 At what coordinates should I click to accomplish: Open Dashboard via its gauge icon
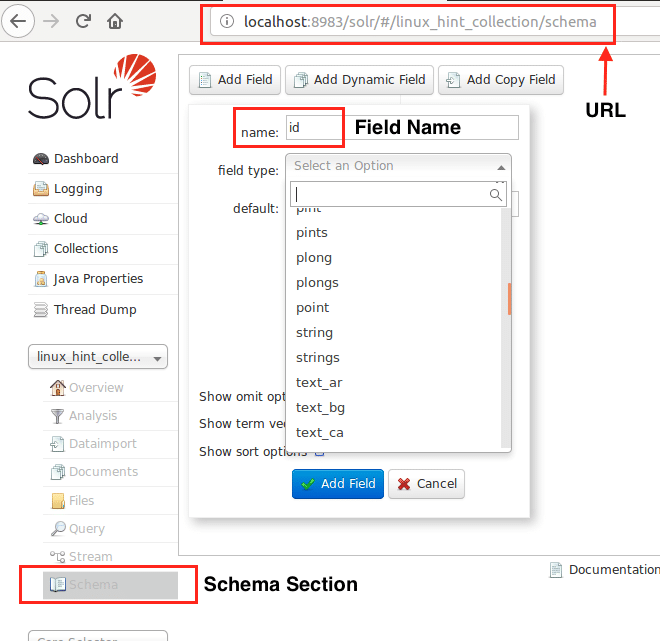(41, 159)
